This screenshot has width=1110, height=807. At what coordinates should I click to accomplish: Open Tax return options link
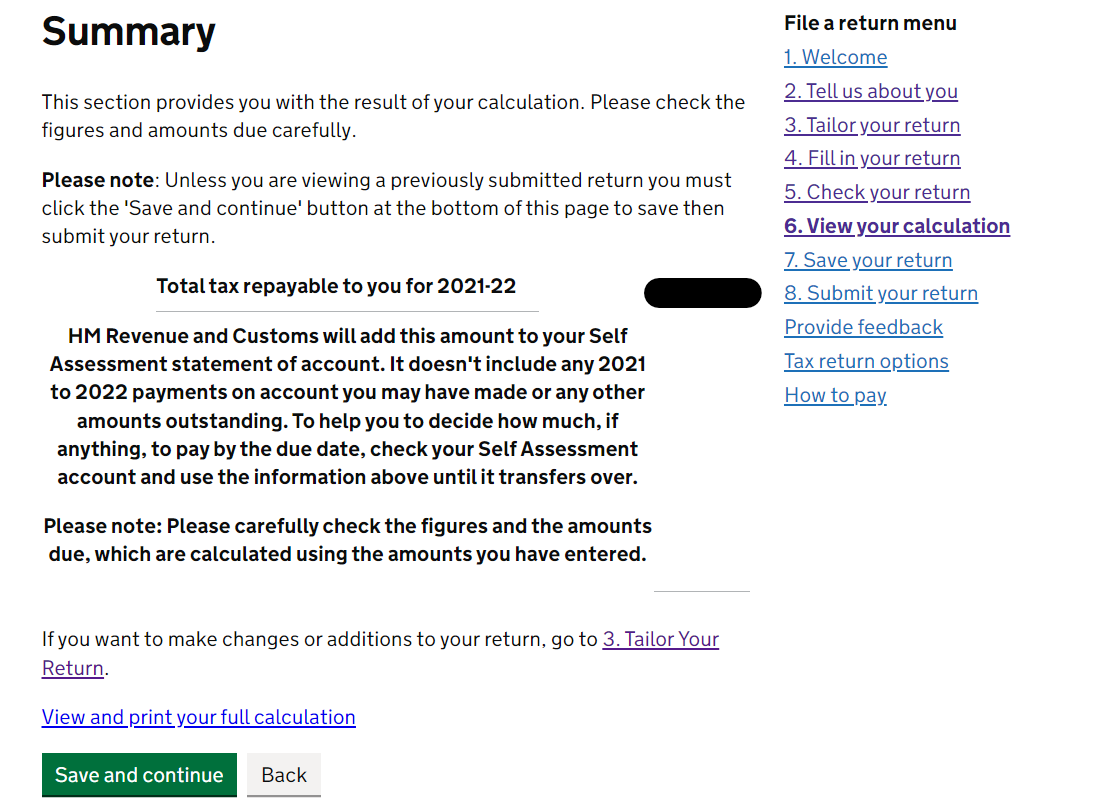tap(866, 362)
